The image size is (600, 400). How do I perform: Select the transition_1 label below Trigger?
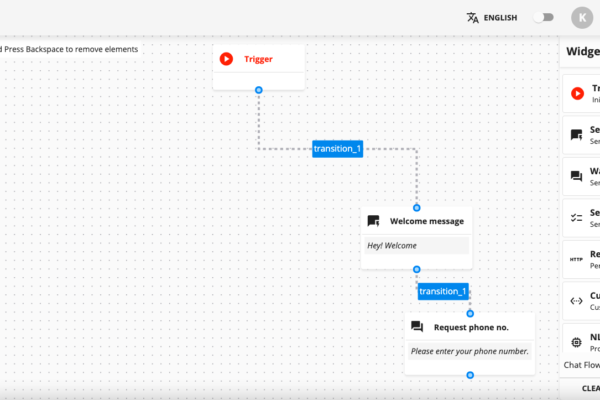[x=337, y=149]
